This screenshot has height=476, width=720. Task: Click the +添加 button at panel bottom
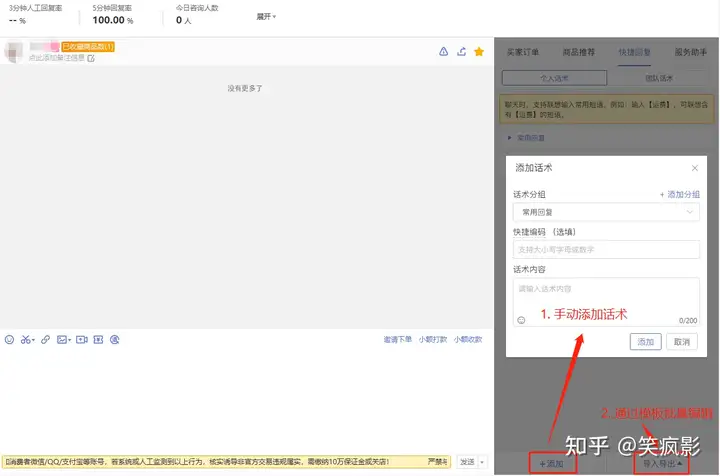tap(552, 464)
